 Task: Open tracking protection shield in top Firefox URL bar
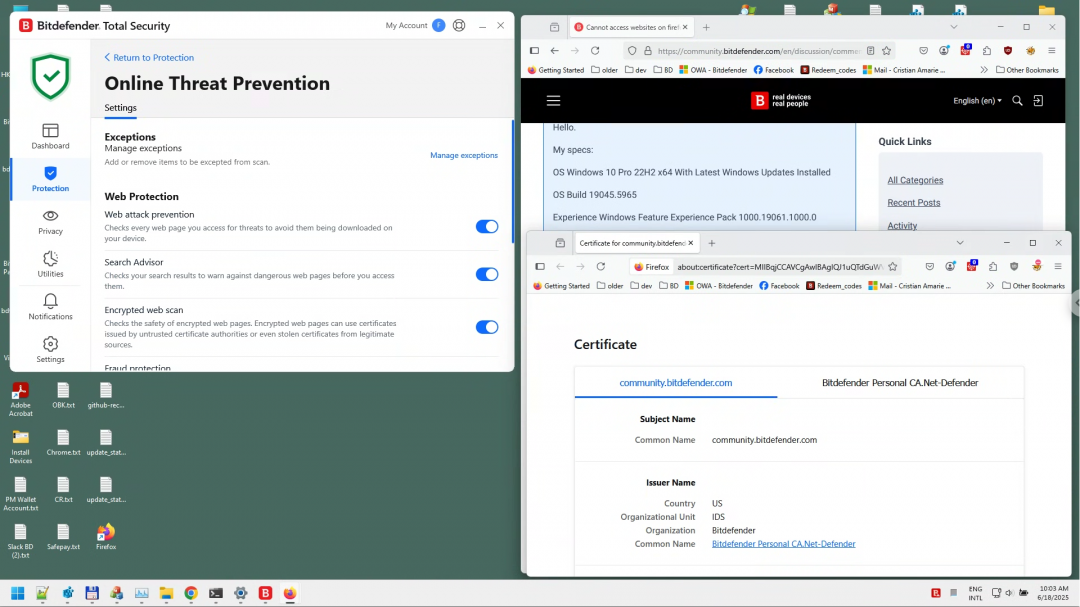[x=632, y=50]
